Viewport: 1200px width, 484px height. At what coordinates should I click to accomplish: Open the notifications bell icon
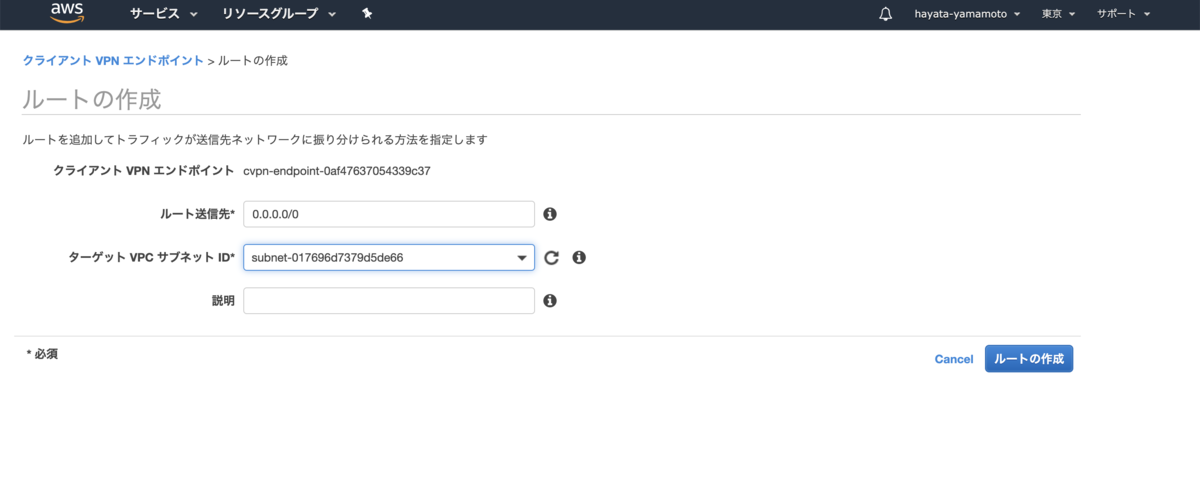coord(885,14)
